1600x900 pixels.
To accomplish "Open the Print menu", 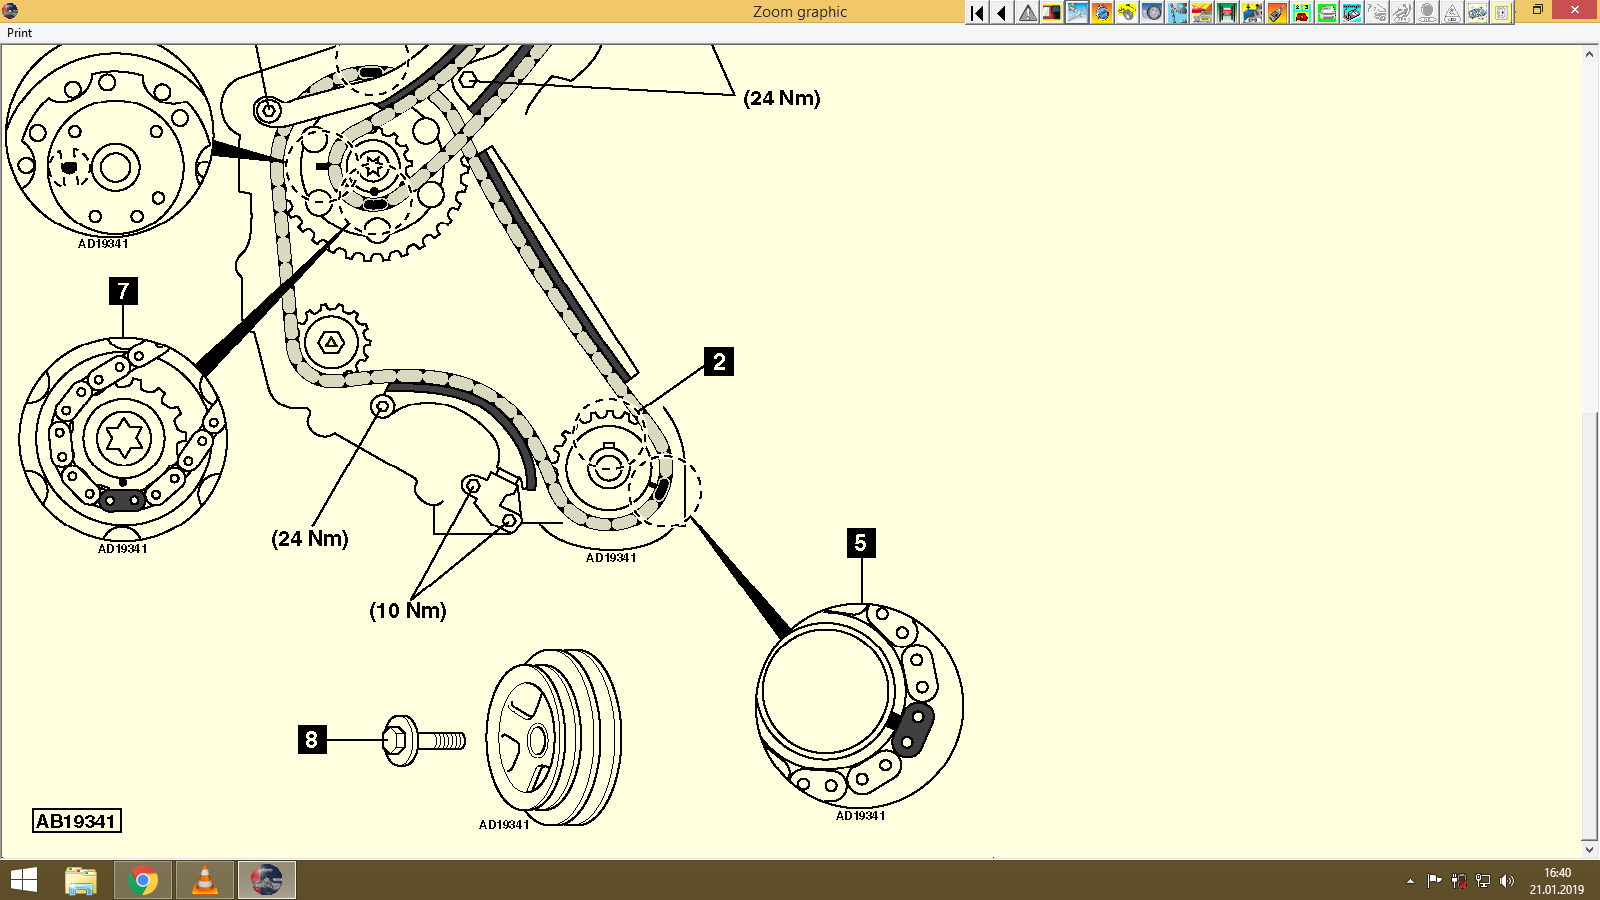I will 18,32.
